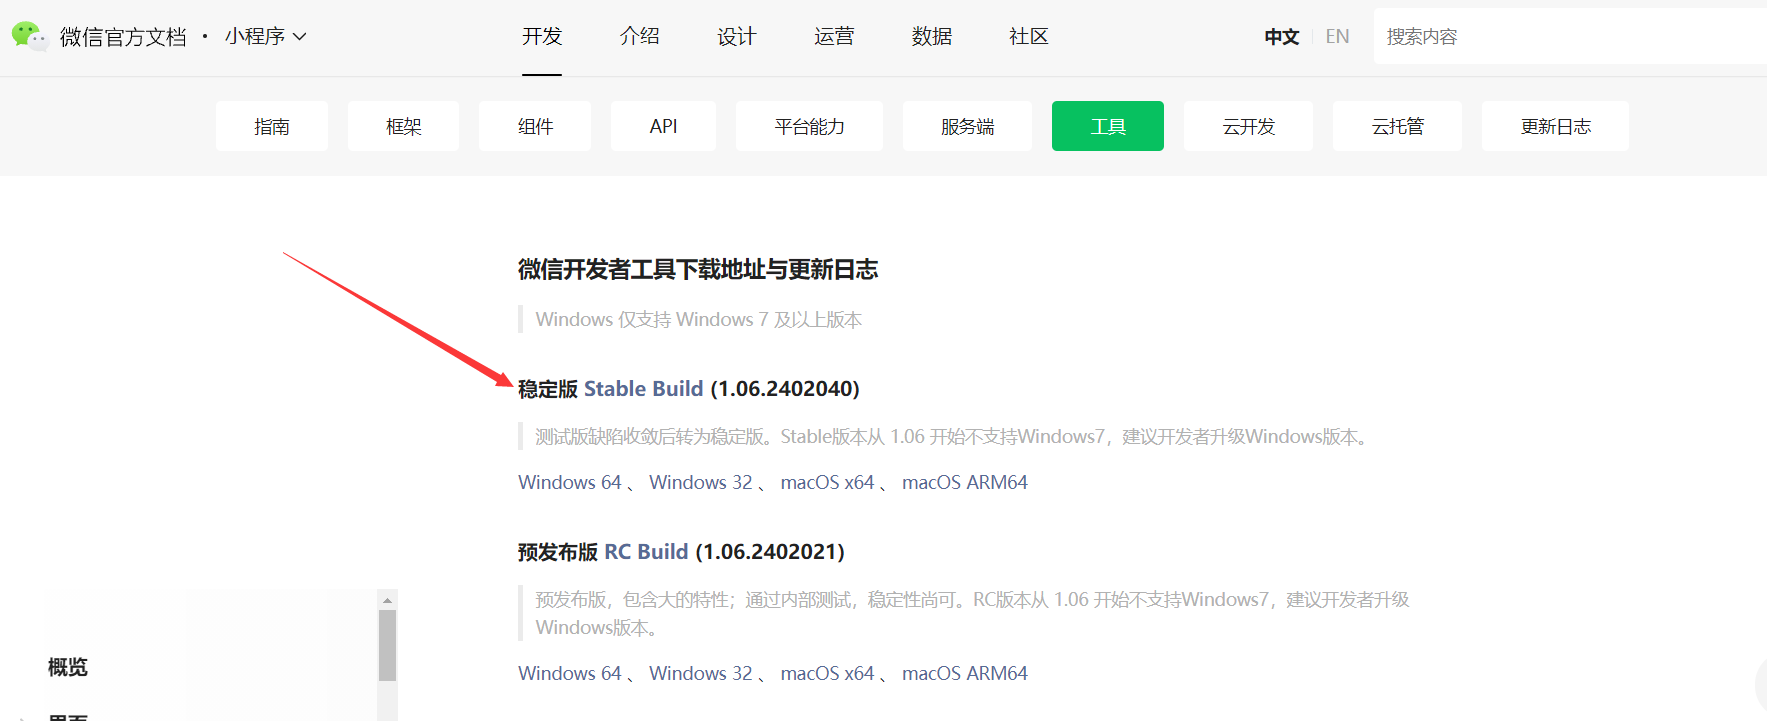Click the WeChat logo icon
Image resolution: width=1767 pixels, height=721 pixels.
[29, 36]
